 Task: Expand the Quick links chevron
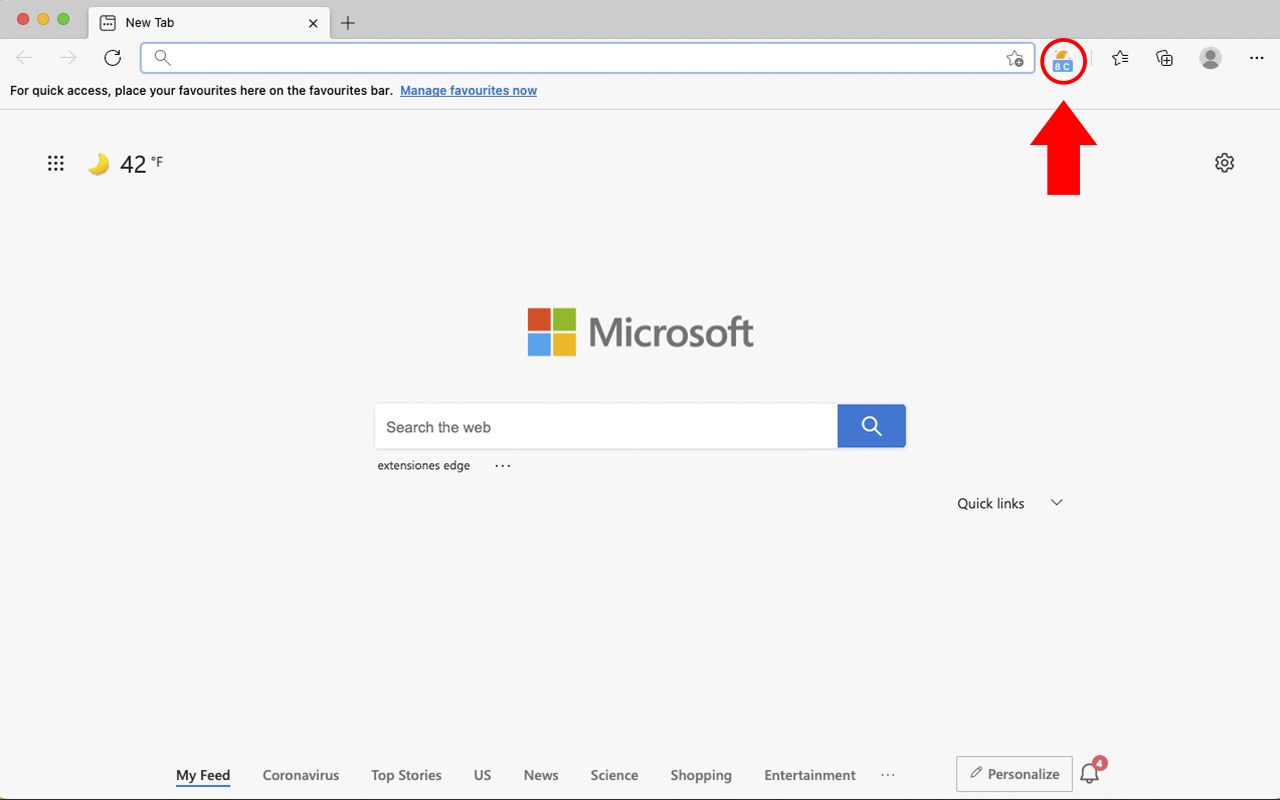tap(1056, 503)
